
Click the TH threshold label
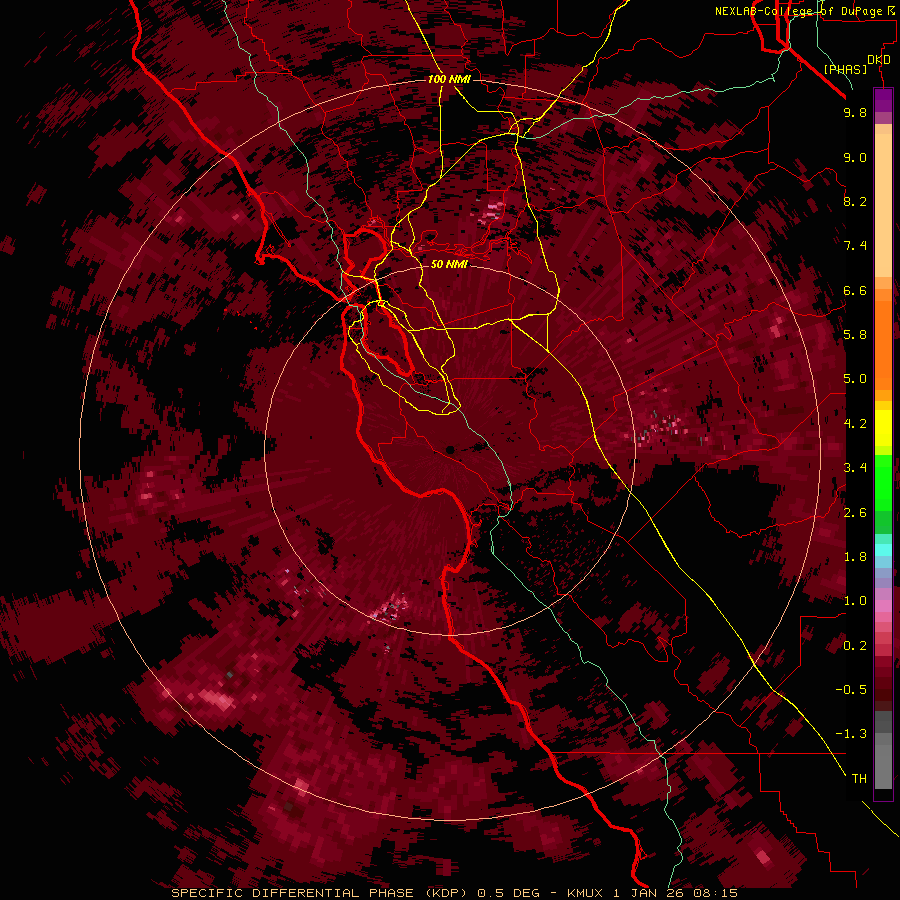click(x=859, y=779)
